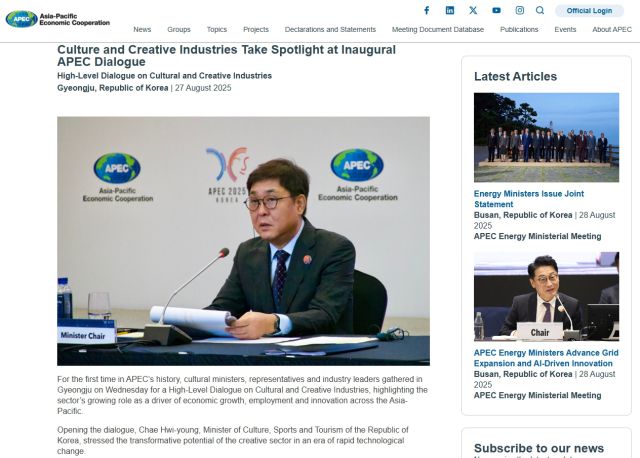
Task: Expand the Groups menu
Action: [179, 30]
